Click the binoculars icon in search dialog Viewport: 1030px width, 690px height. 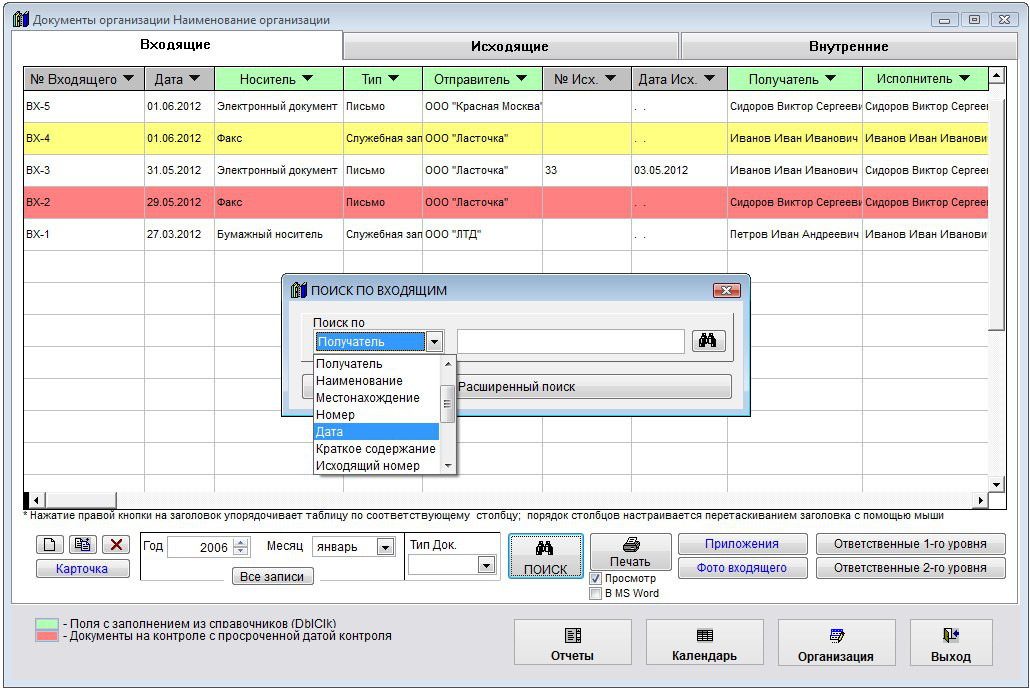tap(707, 341)
